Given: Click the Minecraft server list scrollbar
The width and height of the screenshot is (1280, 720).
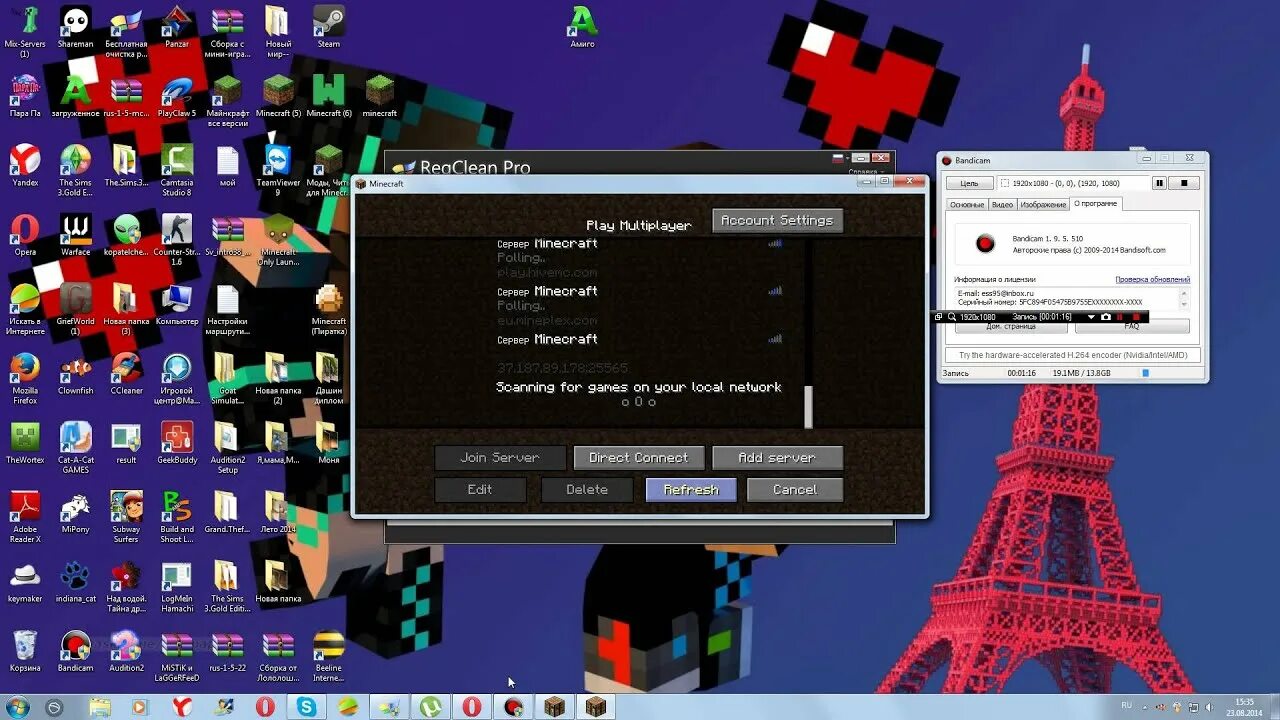Looking at the screenshot, I should (809, 406).
